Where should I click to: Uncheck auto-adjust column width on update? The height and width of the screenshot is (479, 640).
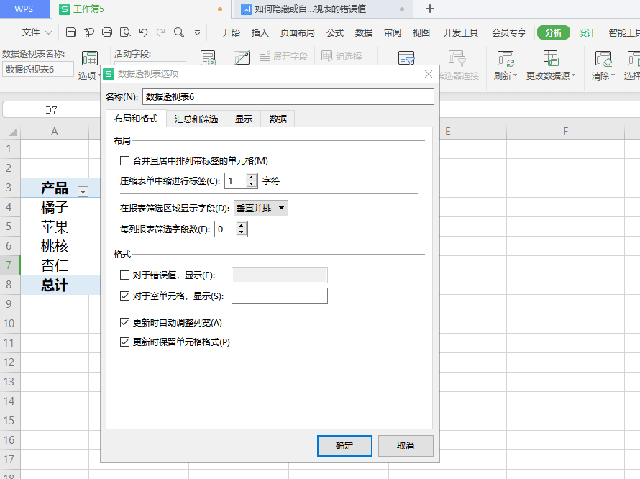pos(125,323)
